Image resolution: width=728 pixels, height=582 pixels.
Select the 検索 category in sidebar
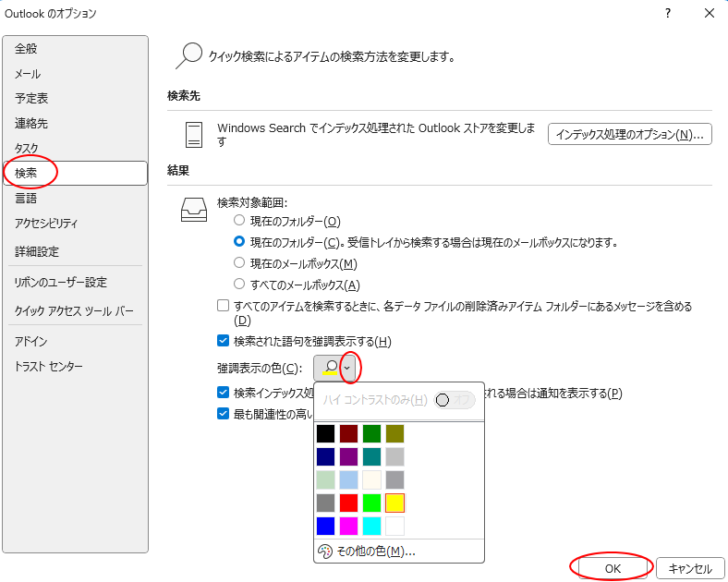point(75,173)
